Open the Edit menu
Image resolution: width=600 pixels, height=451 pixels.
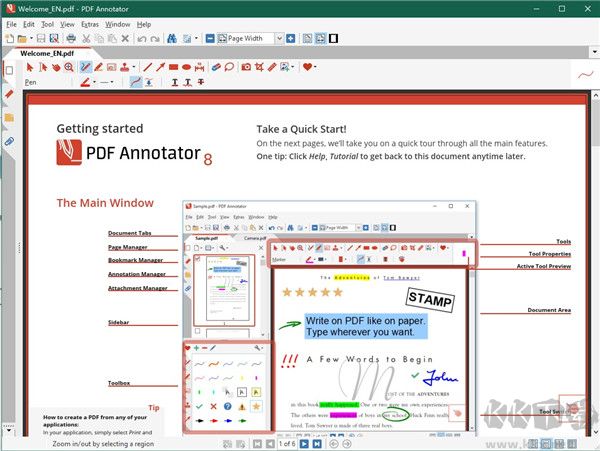(x=29, y=24)
